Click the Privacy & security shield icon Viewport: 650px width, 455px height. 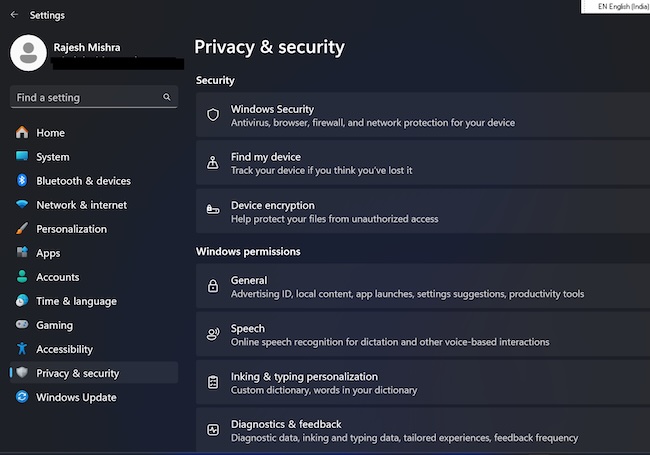(x=22, y=373)
